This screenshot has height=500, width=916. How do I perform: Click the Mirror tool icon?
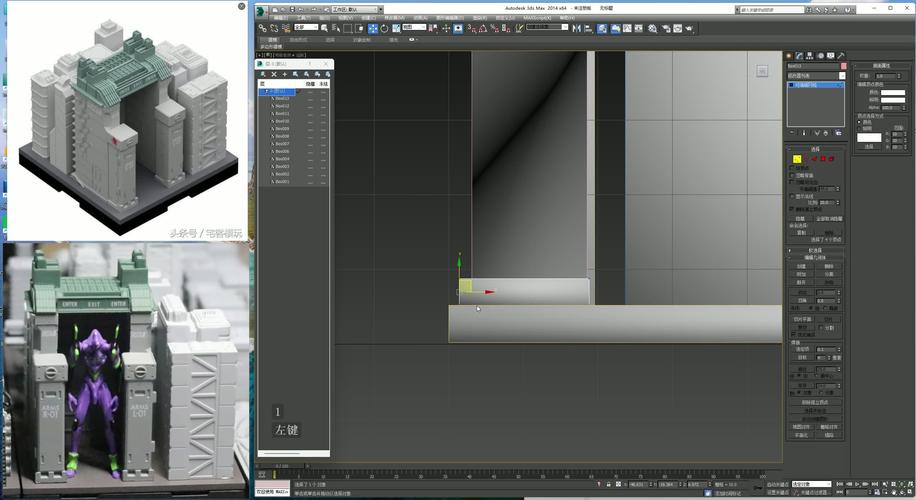[577, 28]
